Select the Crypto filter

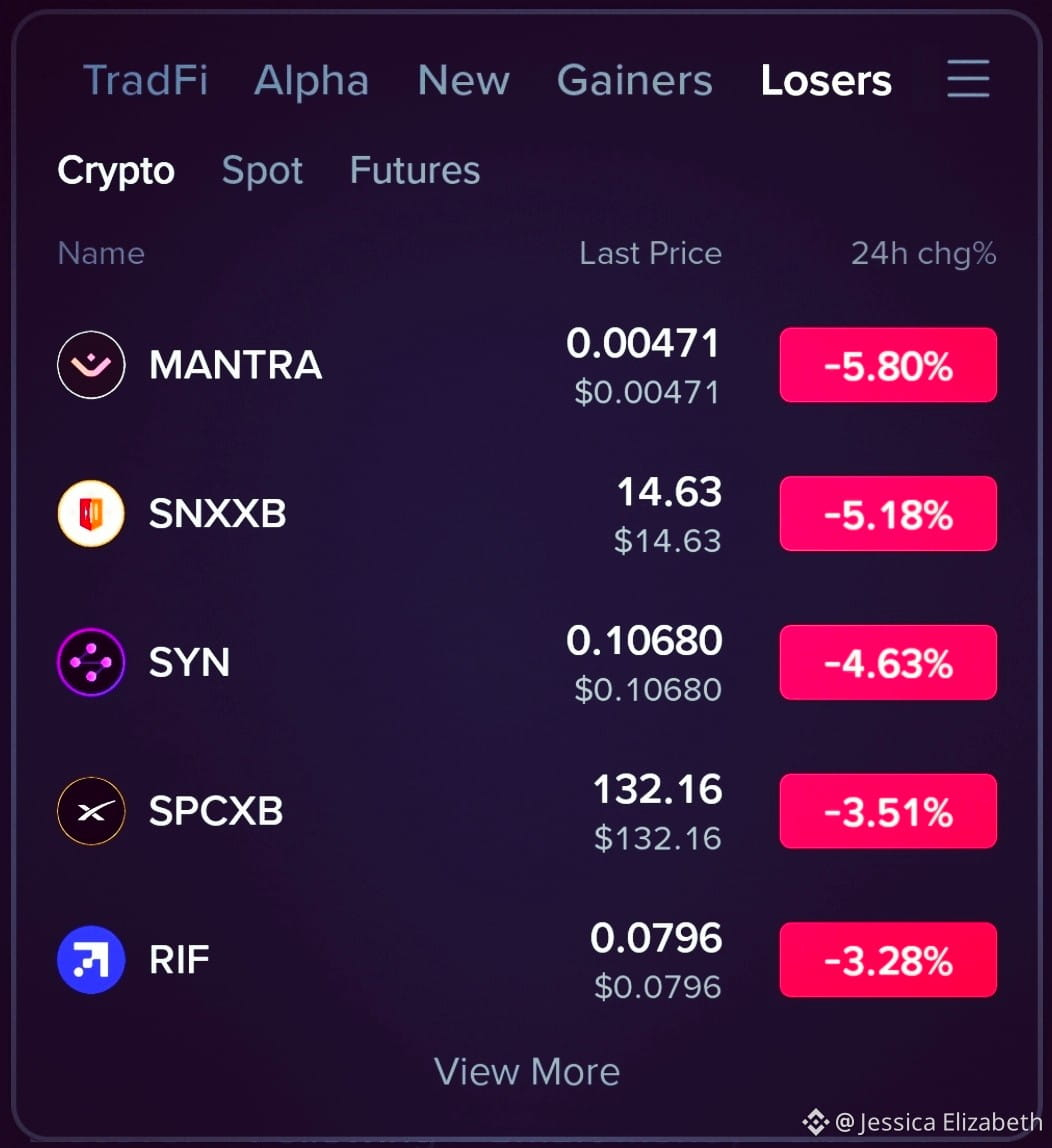pos(116,171)
